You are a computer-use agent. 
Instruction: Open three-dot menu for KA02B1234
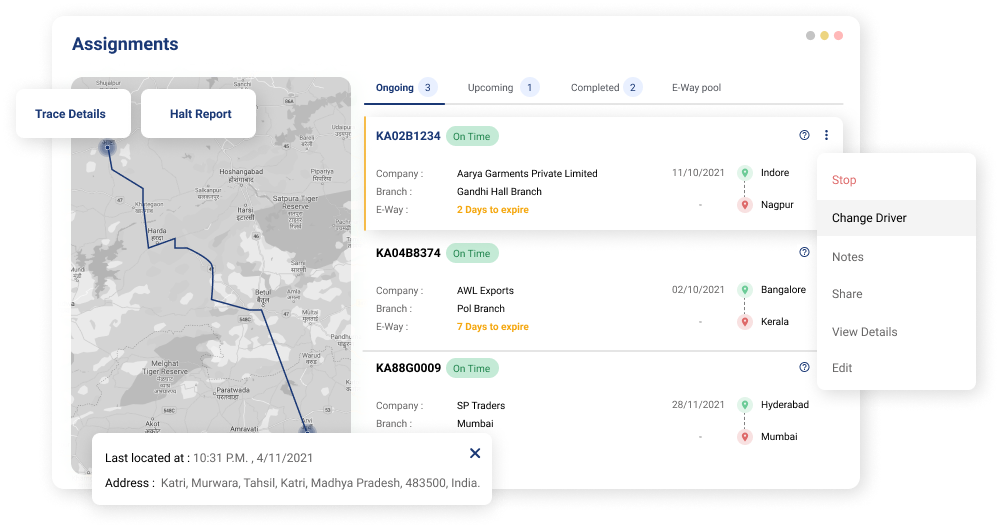tap(826, 135)
